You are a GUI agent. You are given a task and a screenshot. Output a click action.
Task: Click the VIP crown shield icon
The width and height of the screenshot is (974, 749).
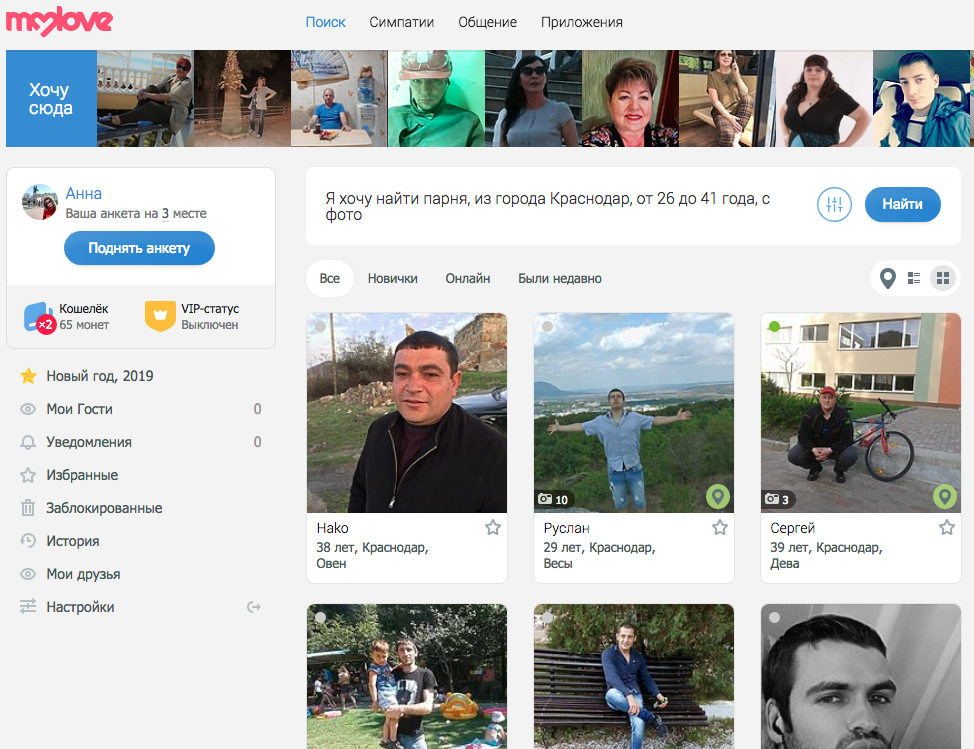[160, 316]
